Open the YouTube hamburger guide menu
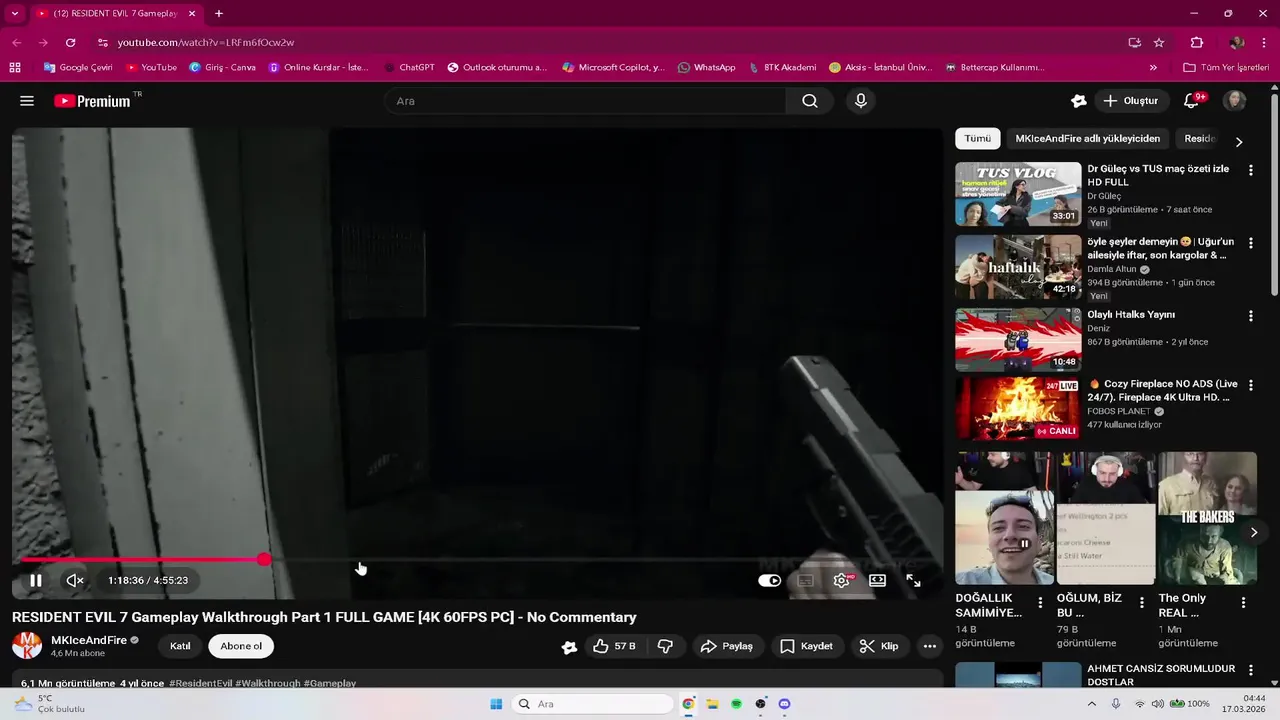Screen dimensions: 1280x720 click(27, 101)
